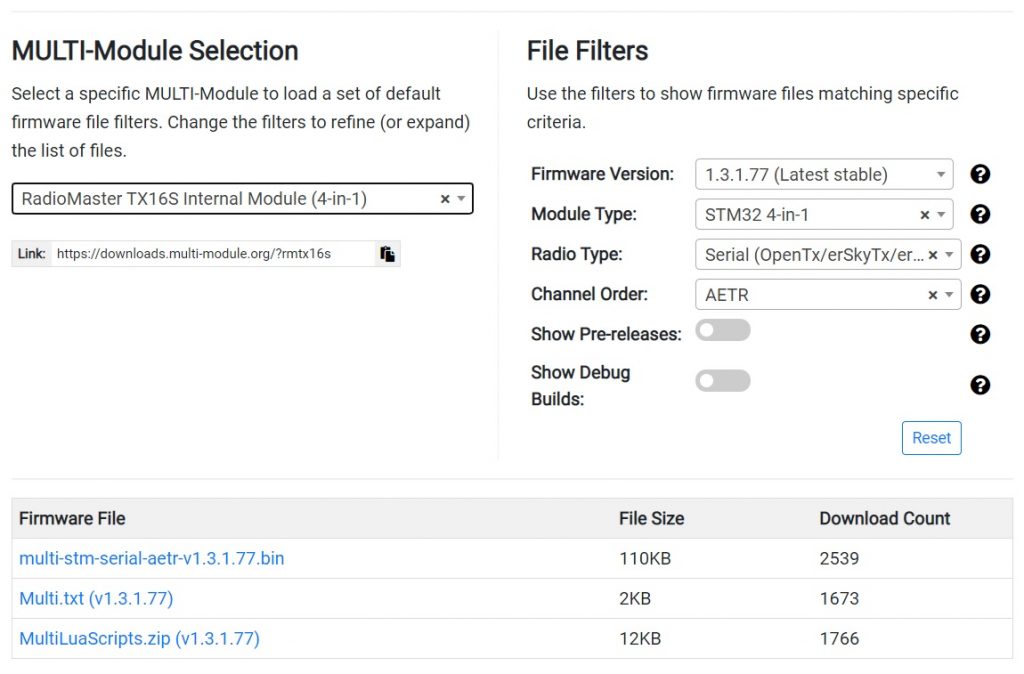Open help for Show Pre-releases

(980, 334)
